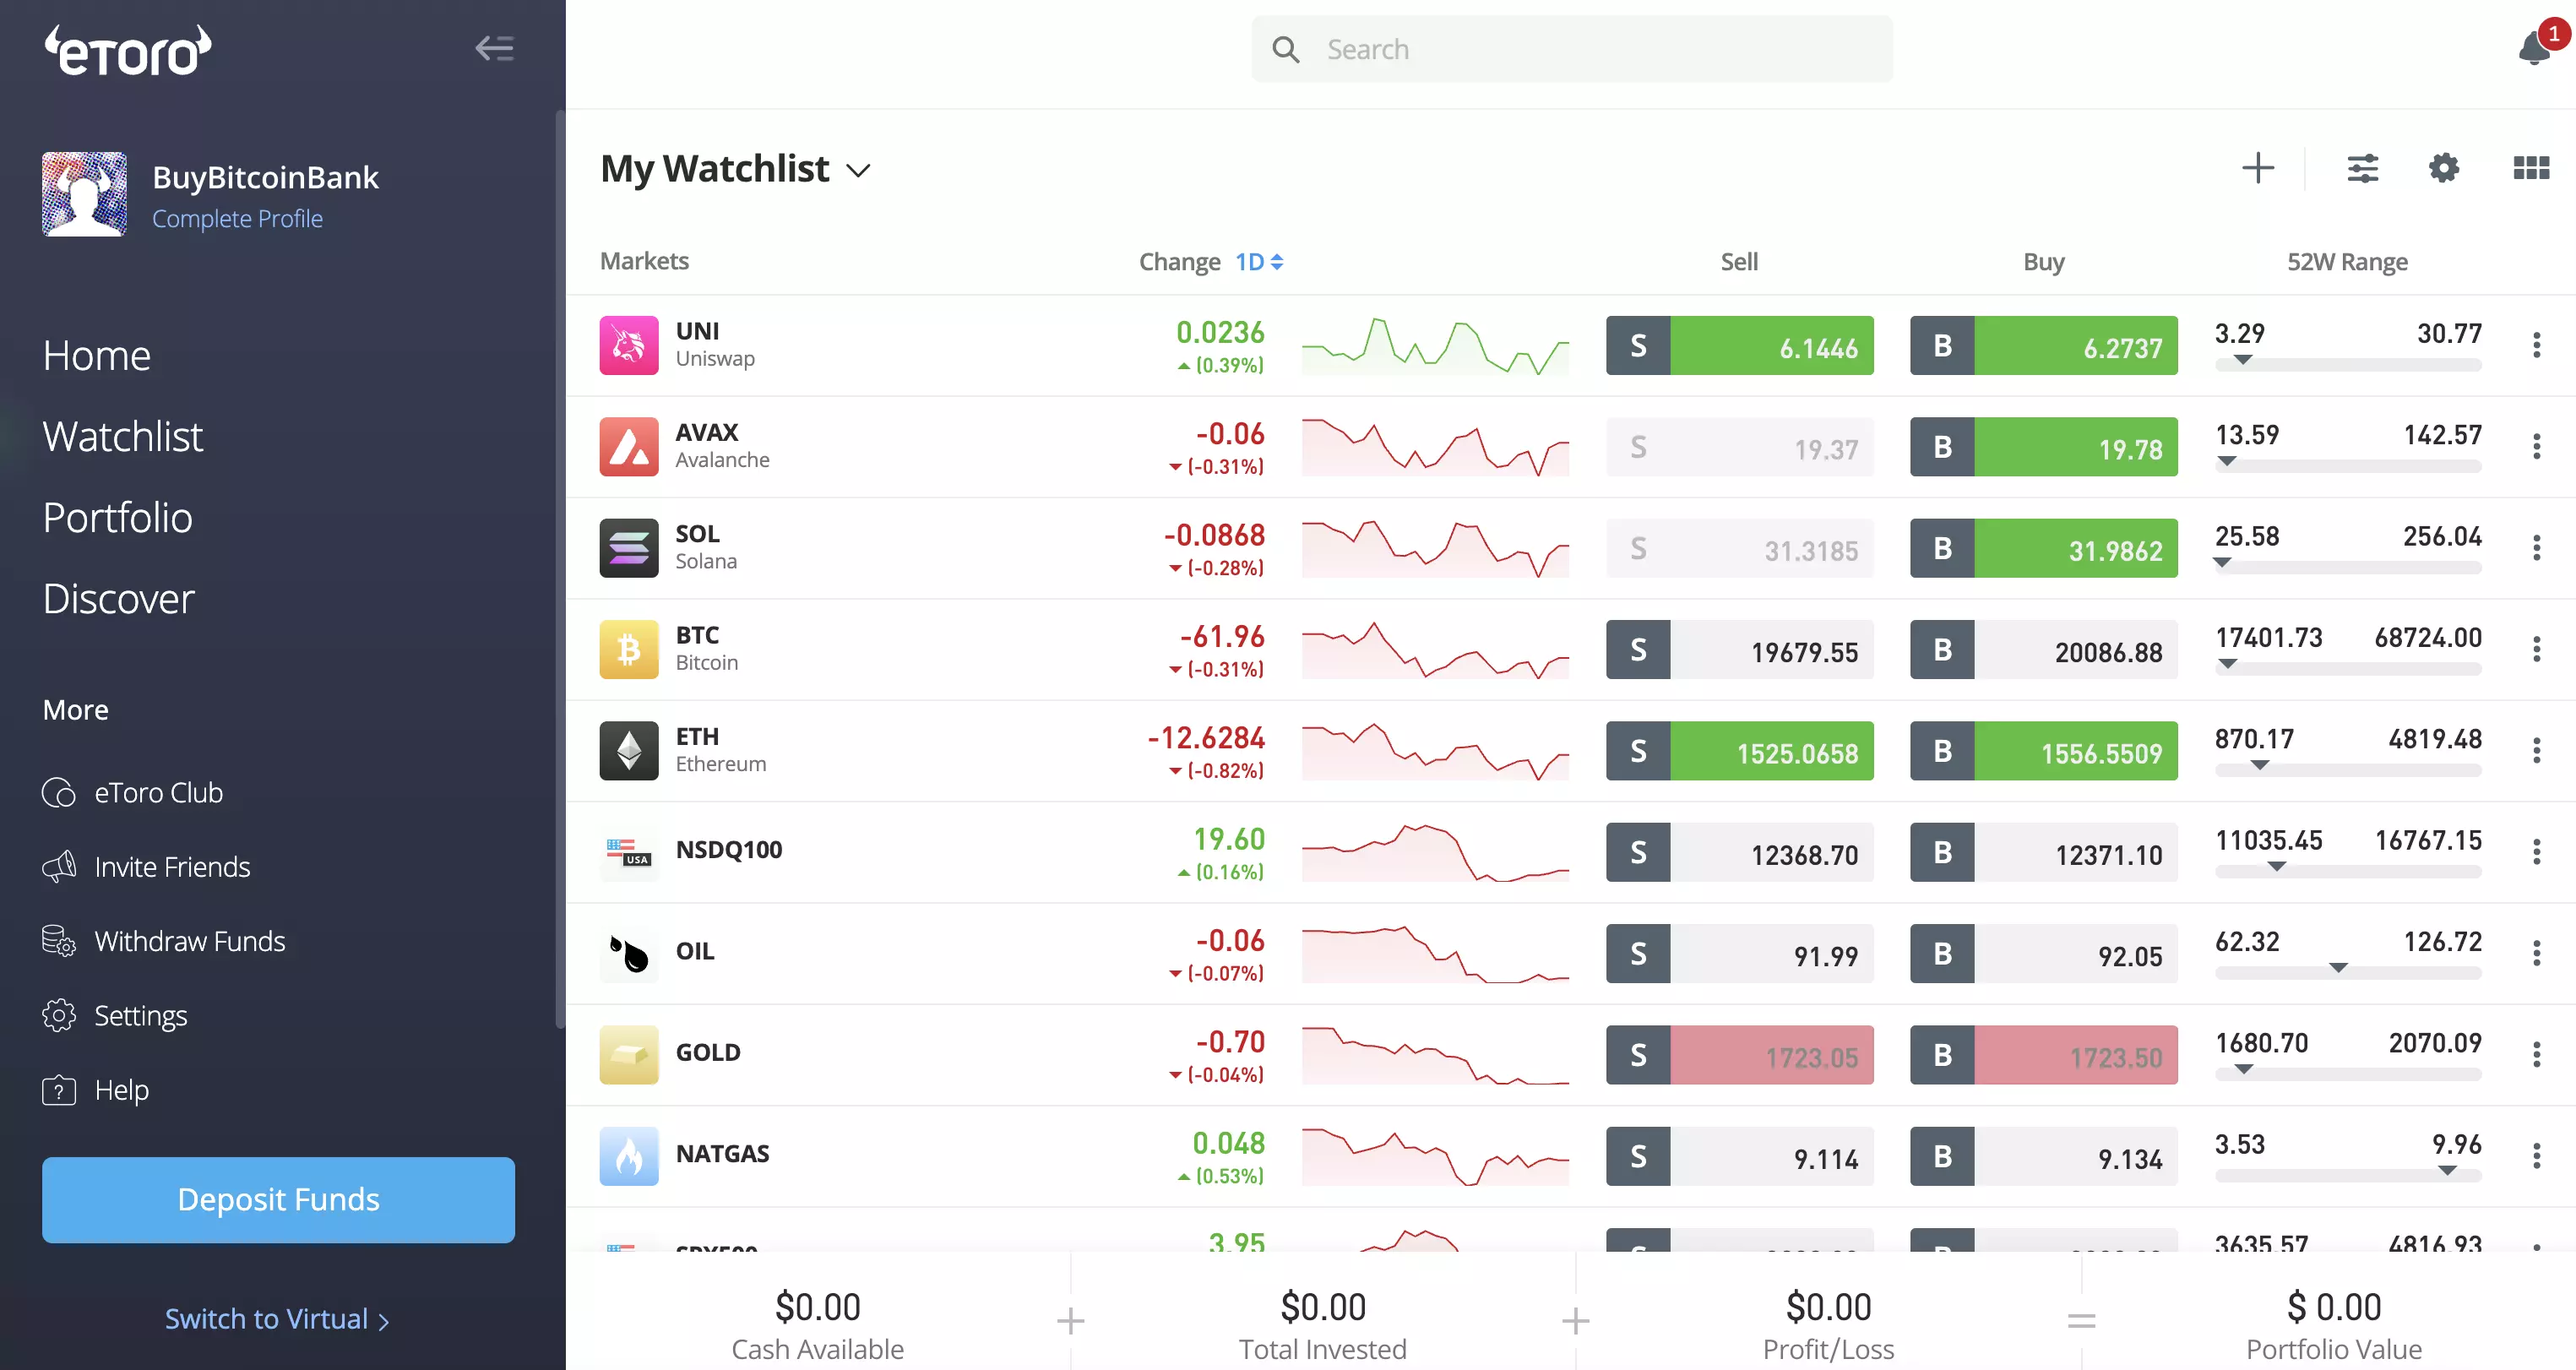Open the more options for NSDQ100 row
2576x1370 pixels.
click(x=2537, y=852)
